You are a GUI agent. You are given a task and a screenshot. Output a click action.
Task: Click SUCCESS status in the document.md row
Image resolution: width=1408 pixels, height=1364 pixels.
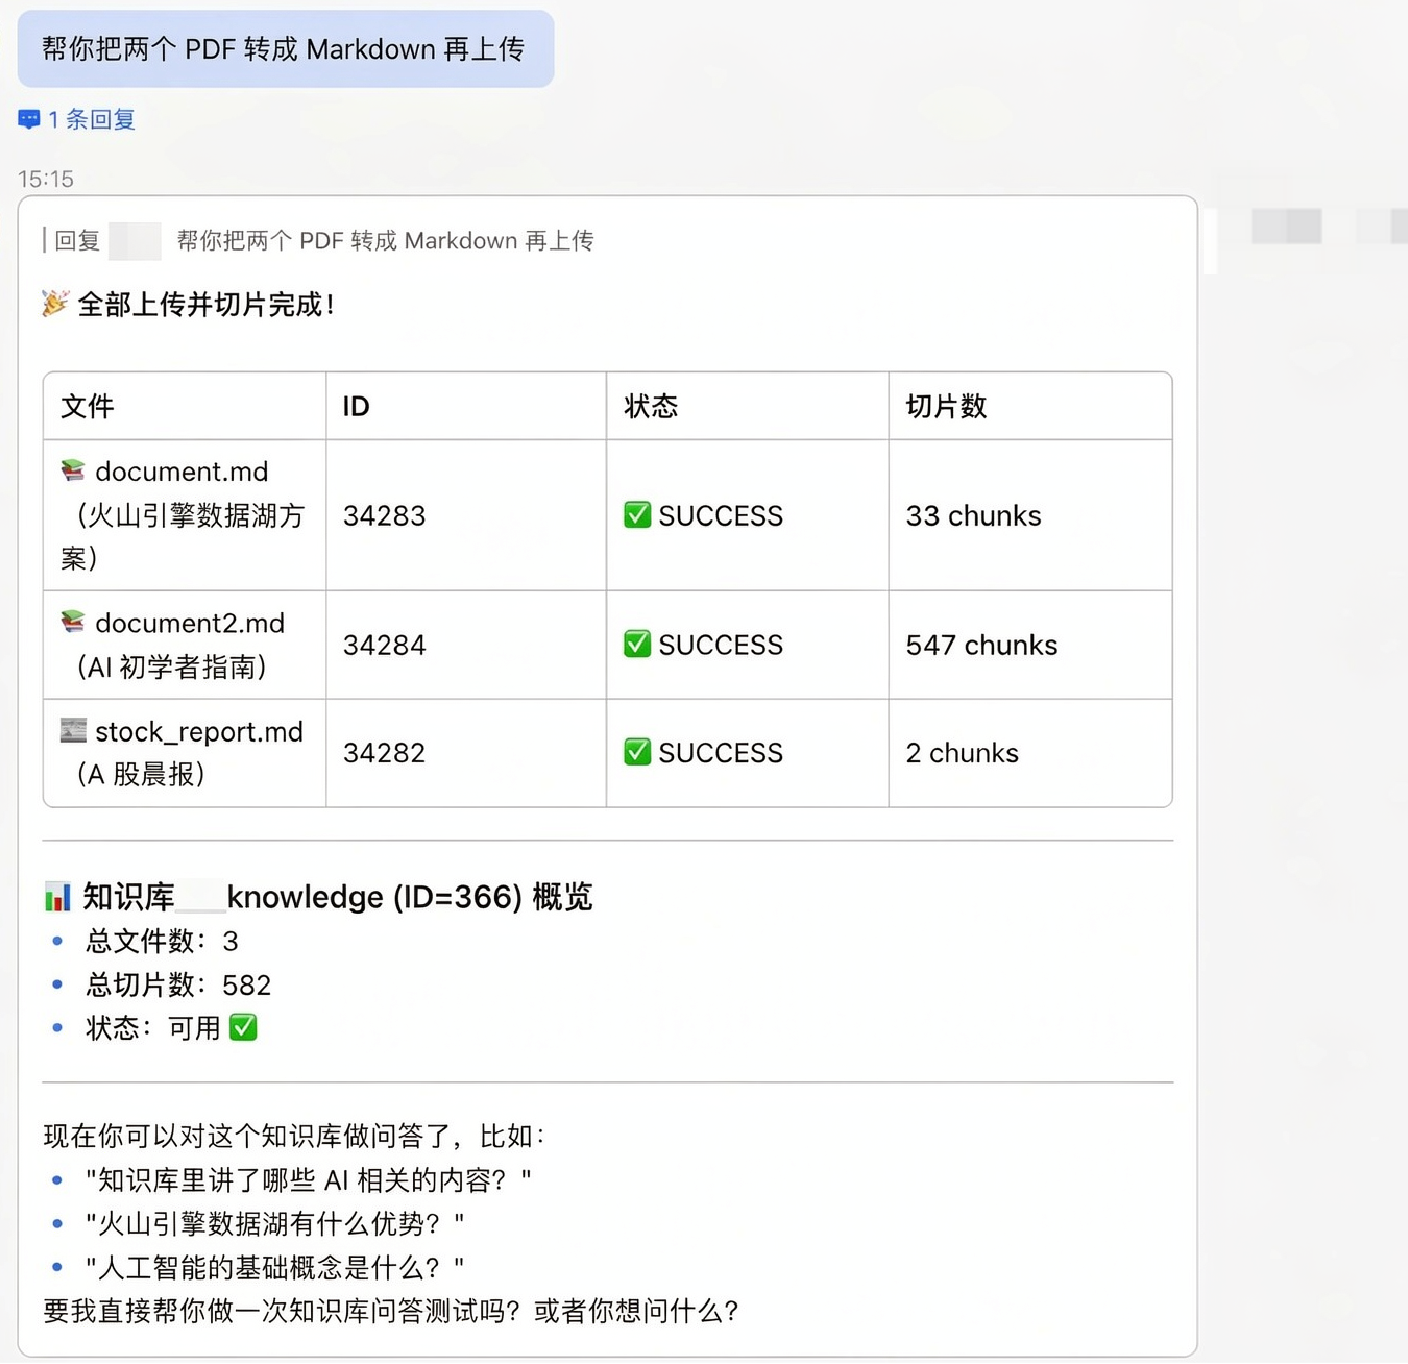click(720, 516)
